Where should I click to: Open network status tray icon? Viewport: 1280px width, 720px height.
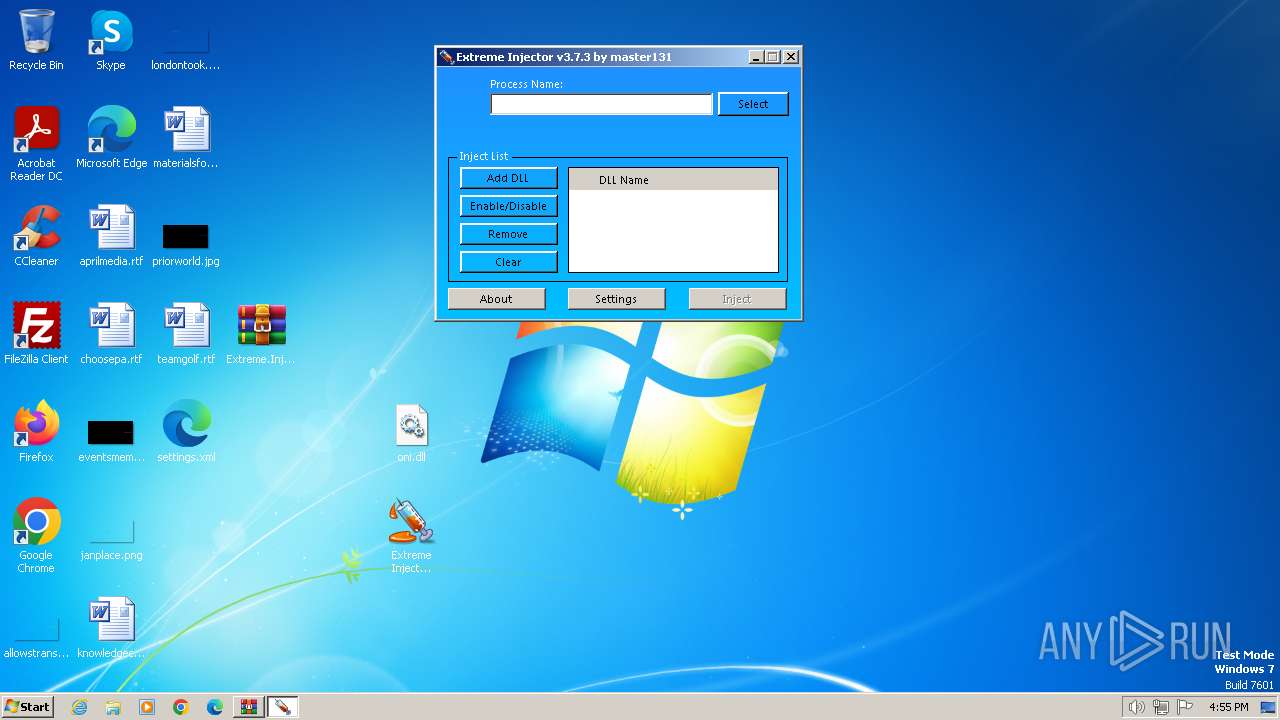pos(1161,707)
